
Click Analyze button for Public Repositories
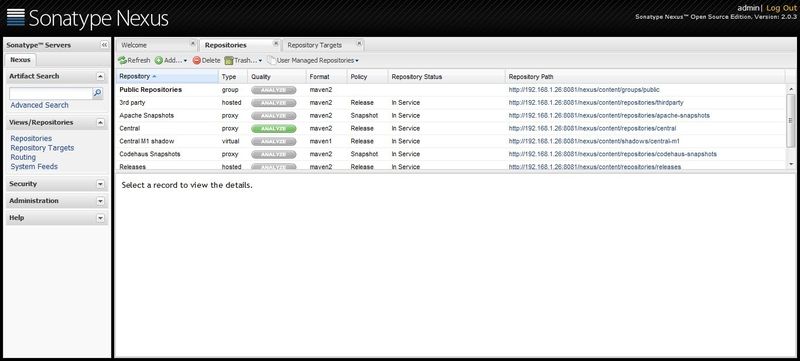pos(273,90)
